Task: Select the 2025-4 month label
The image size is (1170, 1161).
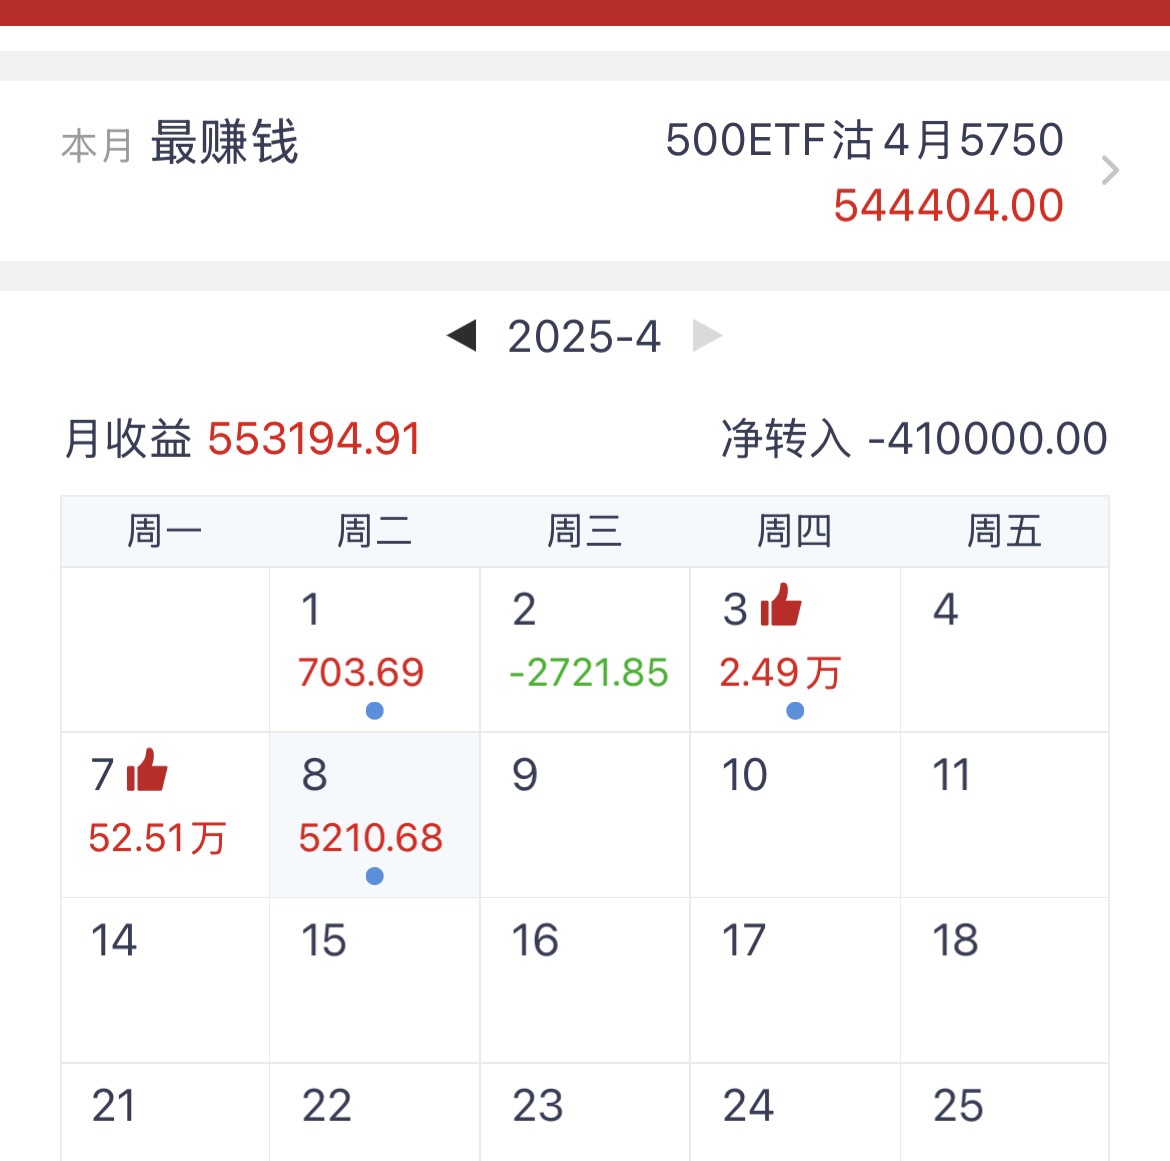Action: point(584,337)
